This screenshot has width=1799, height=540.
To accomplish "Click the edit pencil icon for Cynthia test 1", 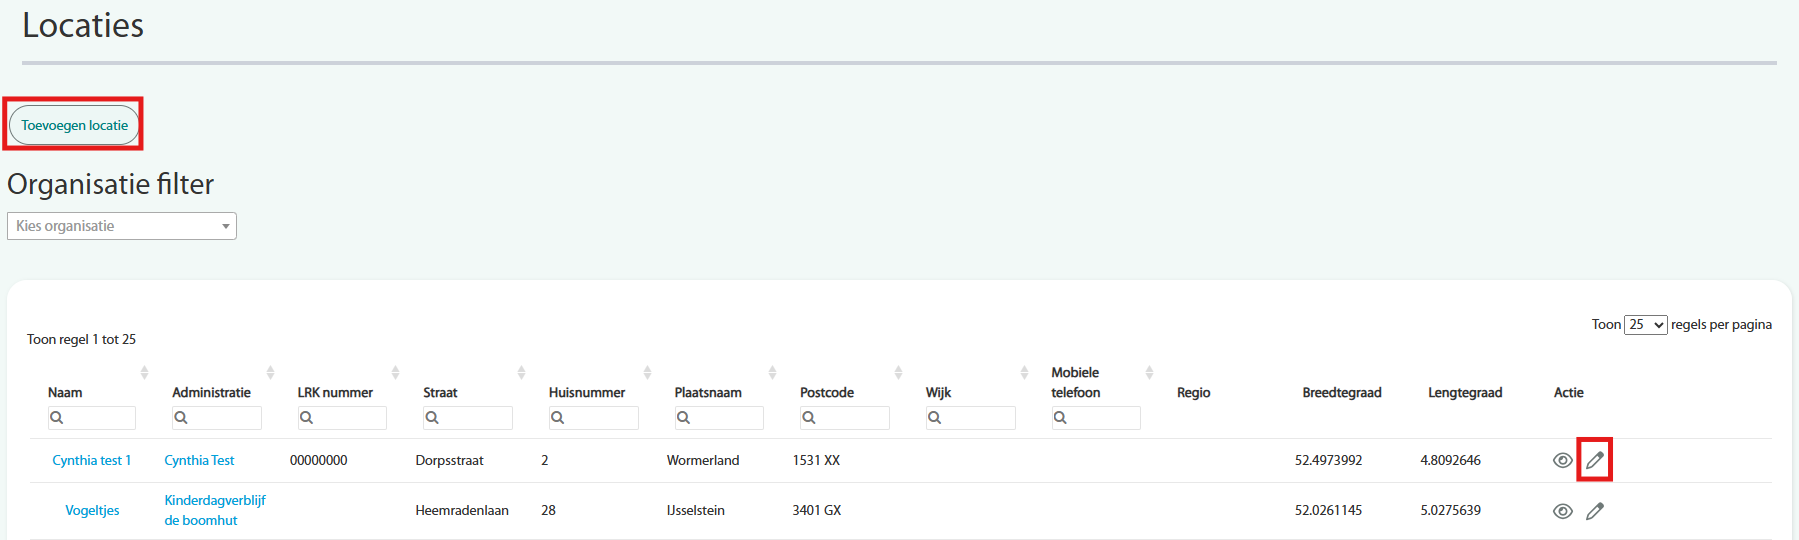I will pos(1595,460).
